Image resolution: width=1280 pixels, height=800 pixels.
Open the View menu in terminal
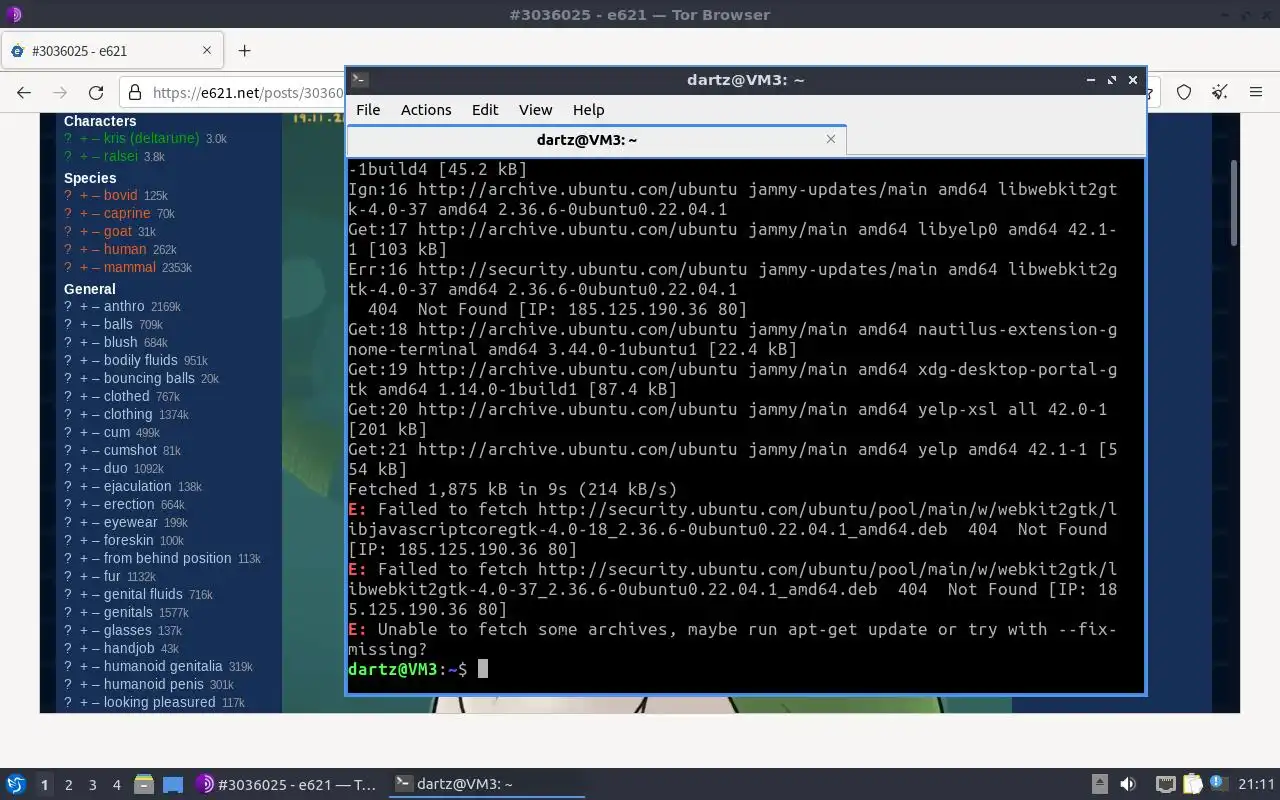click(535, 110)
